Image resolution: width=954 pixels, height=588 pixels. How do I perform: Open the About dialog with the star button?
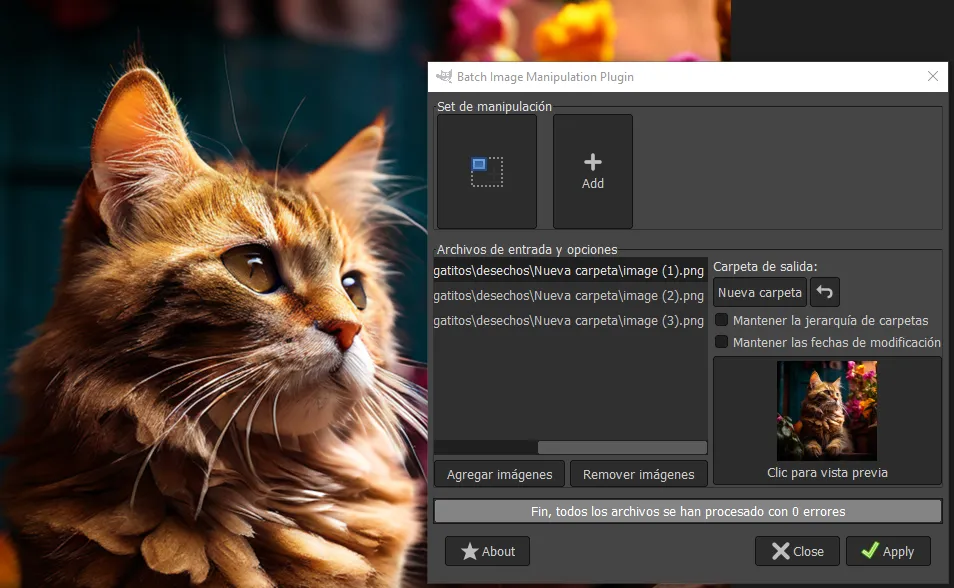487,551
